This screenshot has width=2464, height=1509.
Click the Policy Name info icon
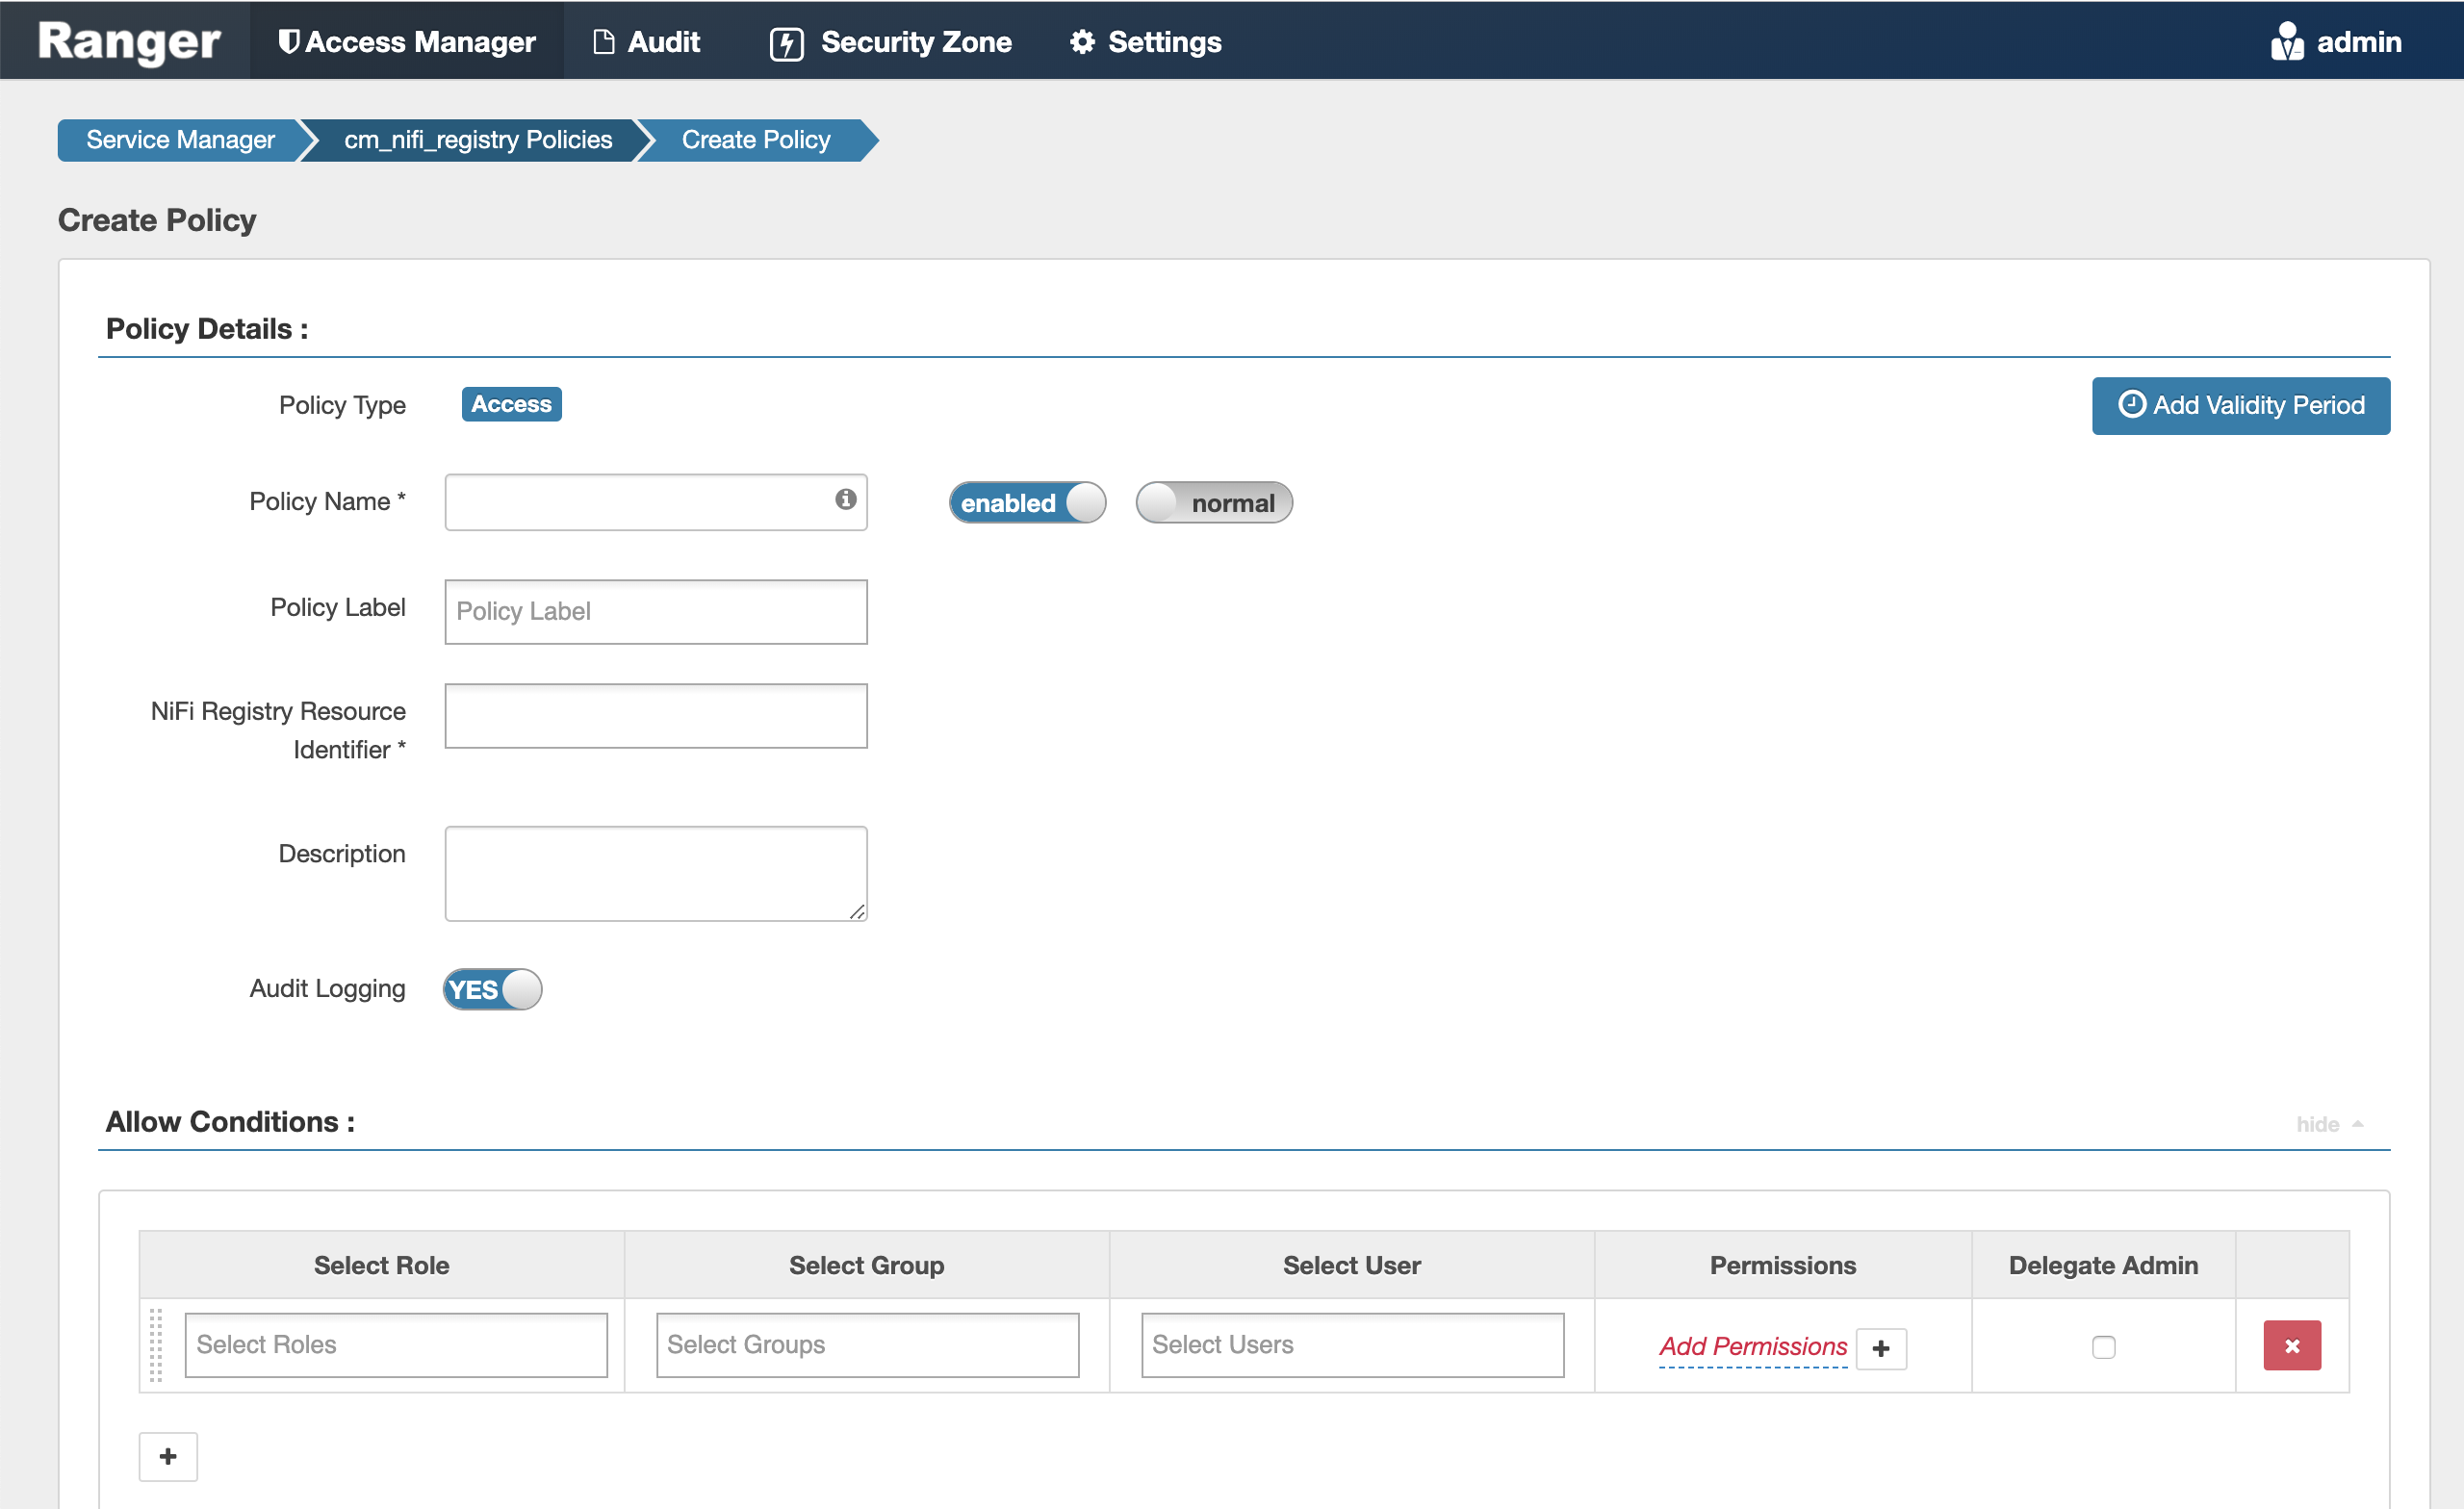point(843,498)
